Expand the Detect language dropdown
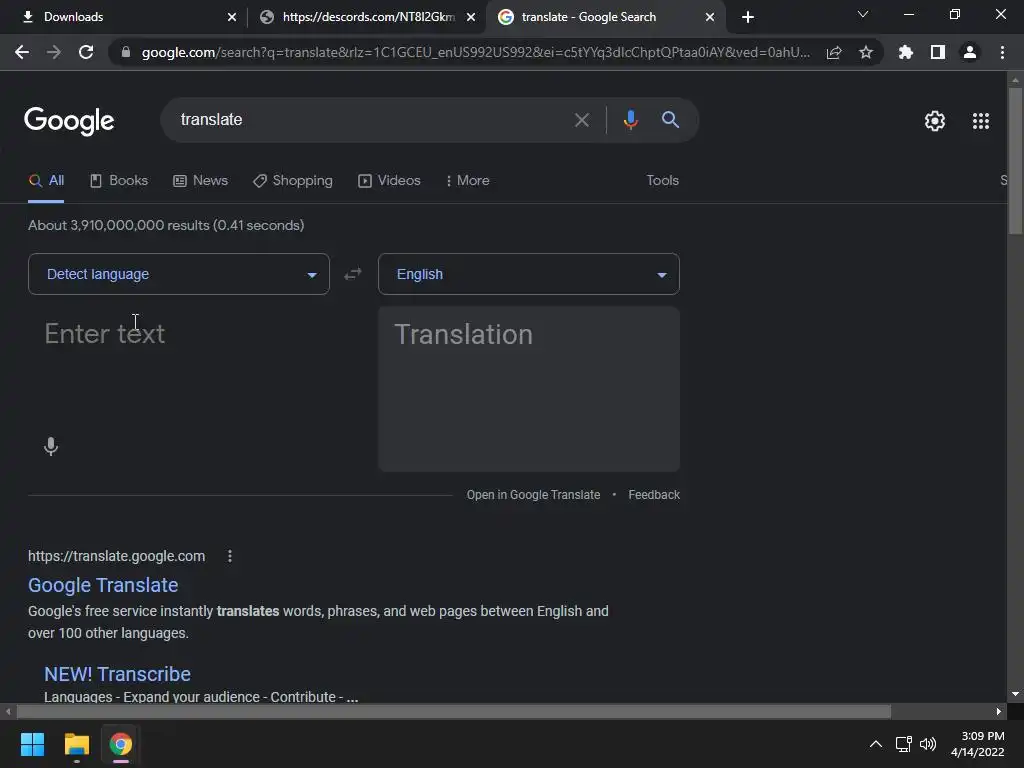The width and height of the screenshot is (1024, 768). pos(179,274)
